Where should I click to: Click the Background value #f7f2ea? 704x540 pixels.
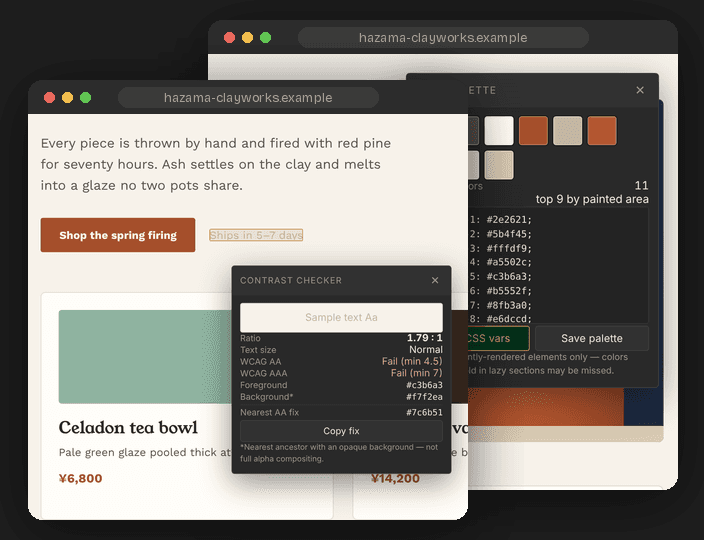tap(424, 397)
